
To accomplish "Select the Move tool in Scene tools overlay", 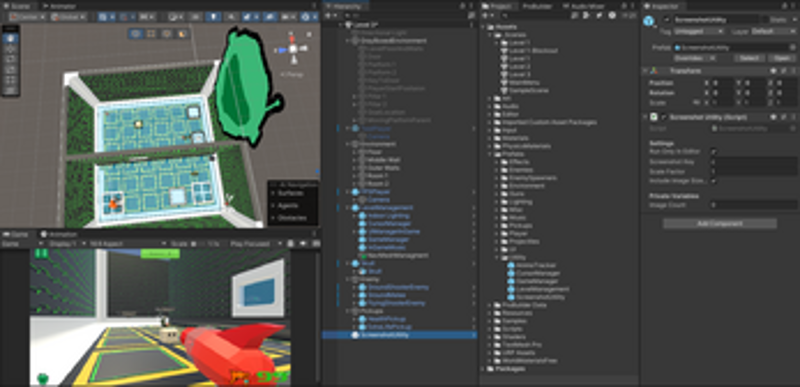I will pyautogui.click(x=10, y=48).
